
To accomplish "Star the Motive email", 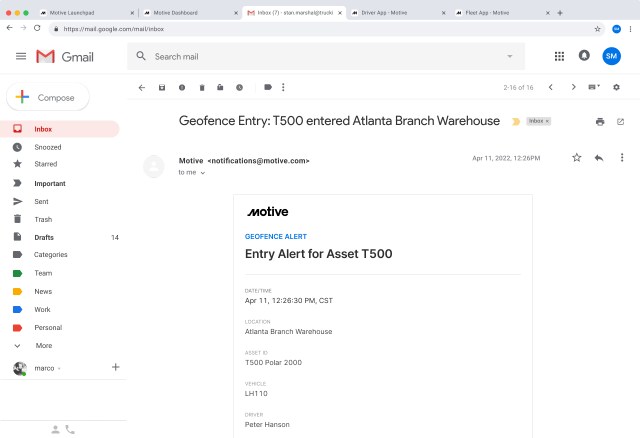I will (x=576, y=158).
